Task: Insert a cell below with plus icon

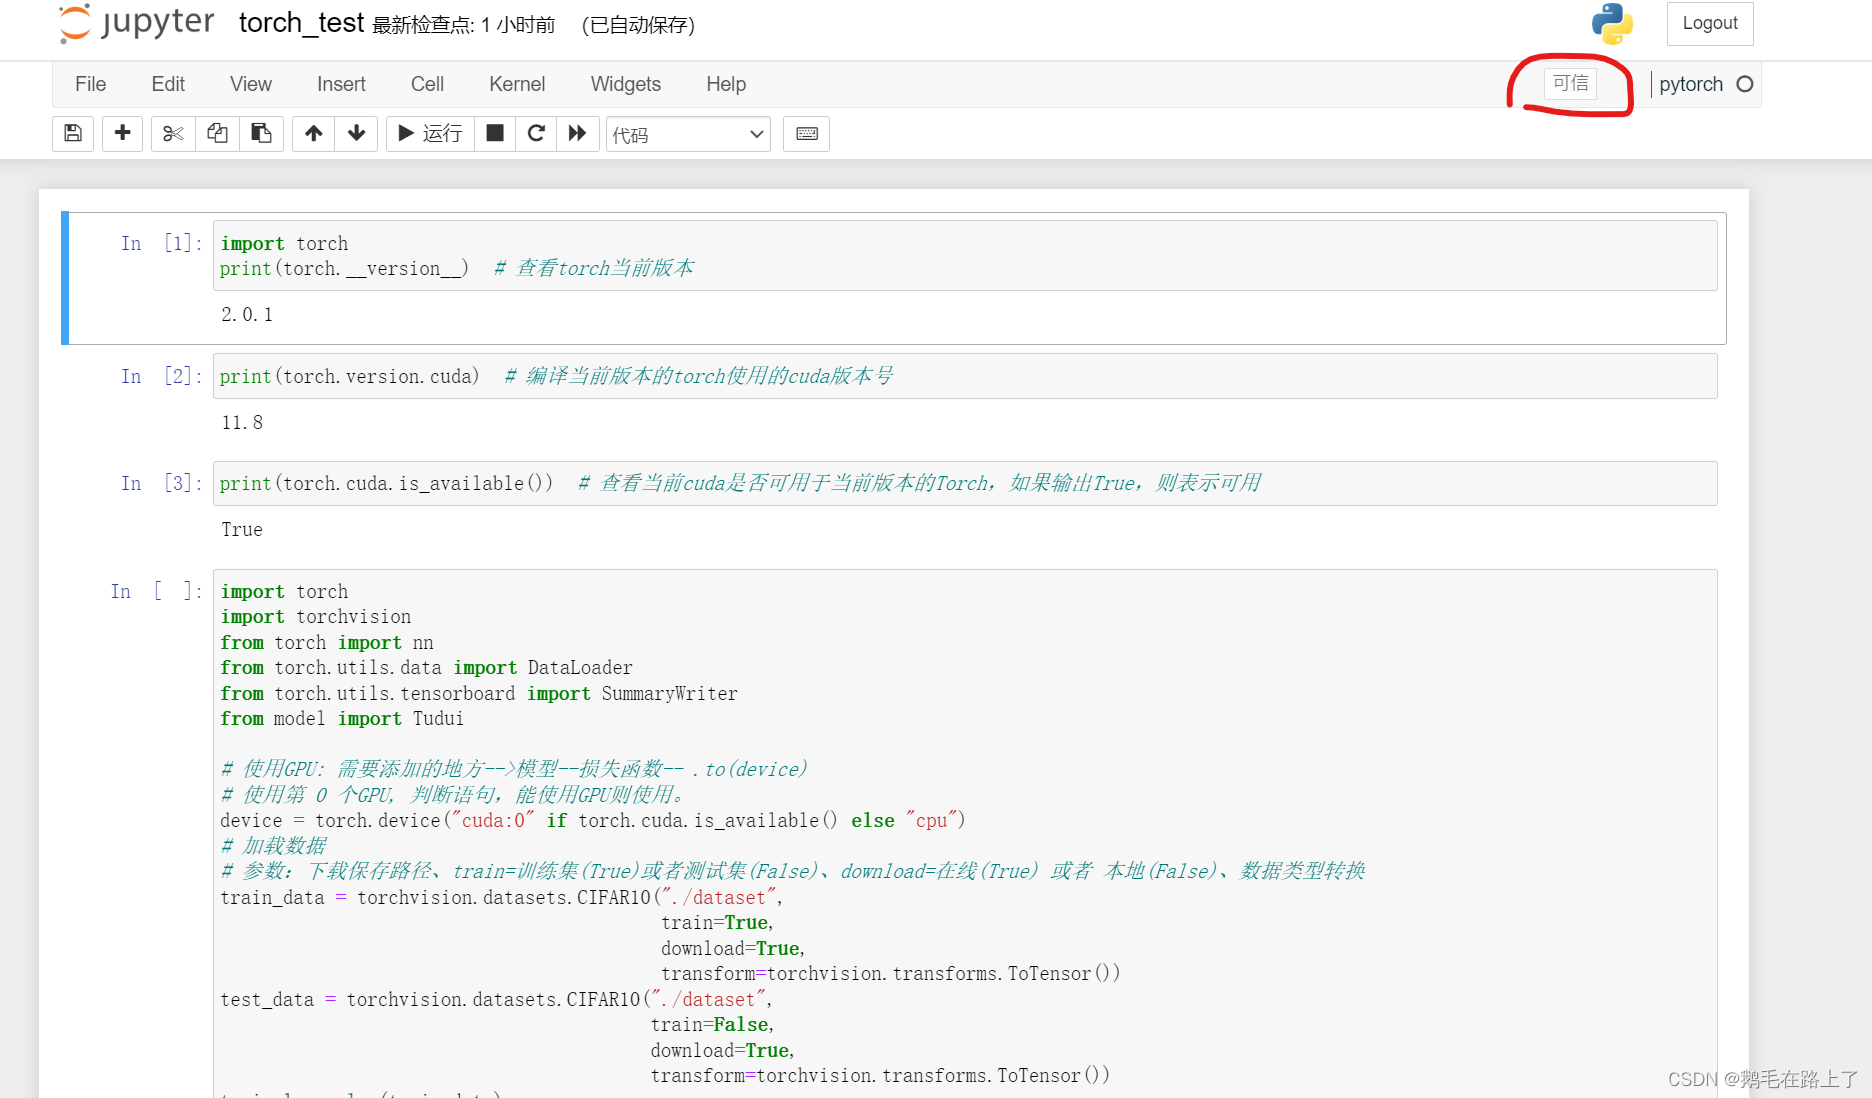Action: click(x=123, y=134)
